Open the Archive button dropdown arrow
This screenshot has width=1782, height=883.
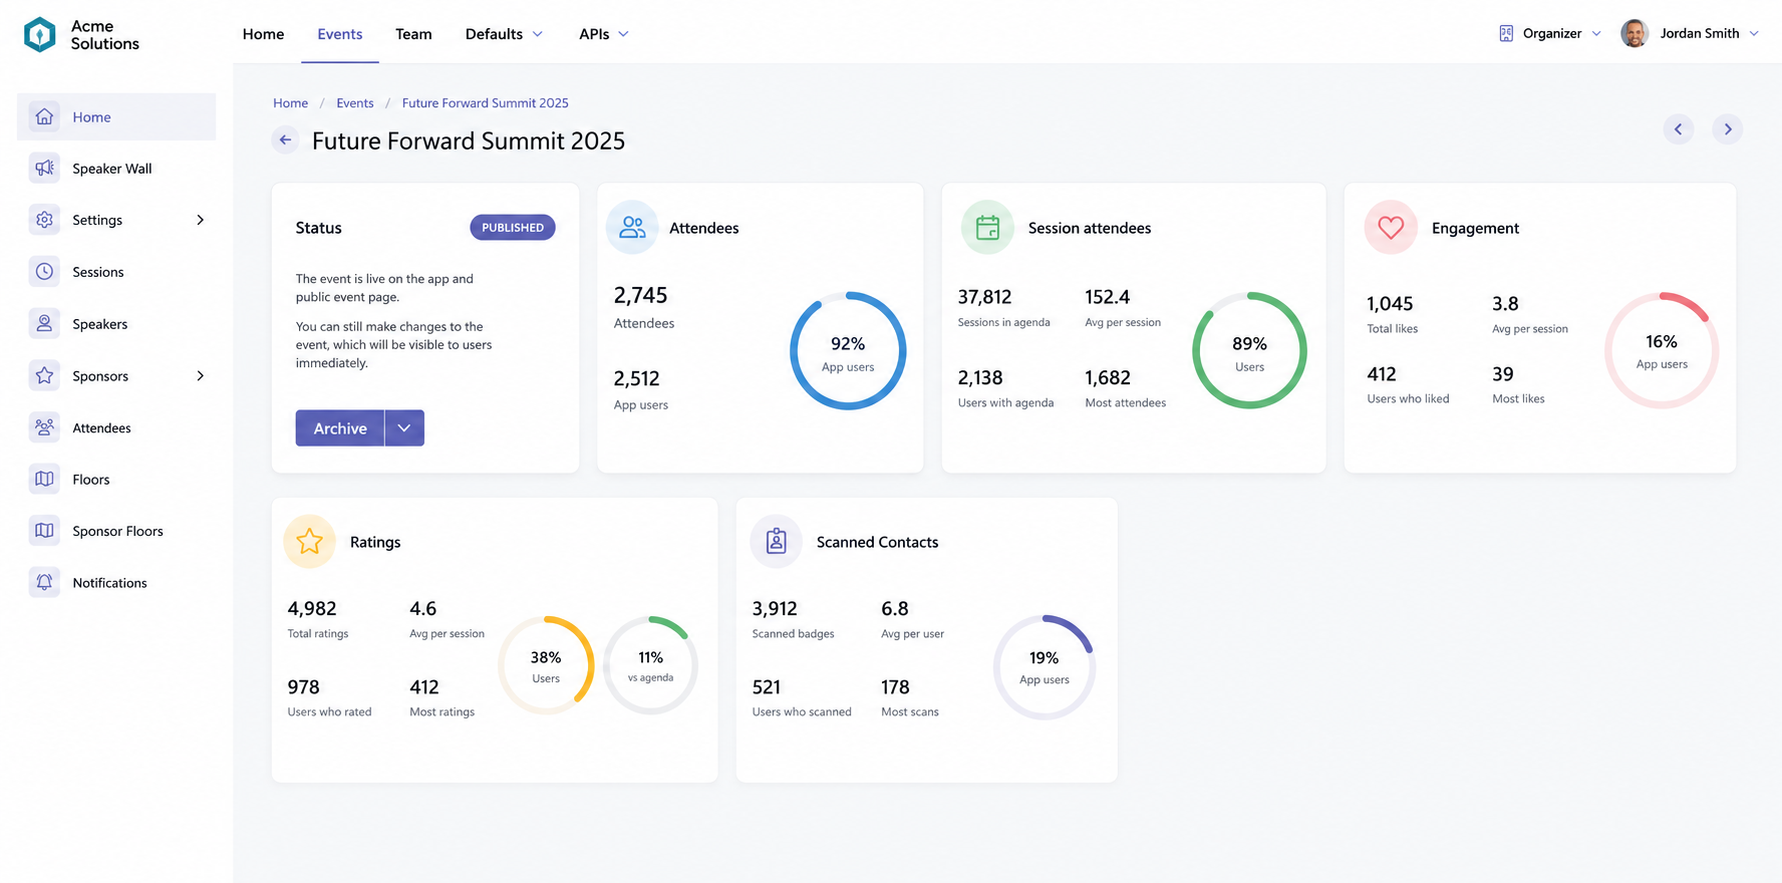(404, 428)
